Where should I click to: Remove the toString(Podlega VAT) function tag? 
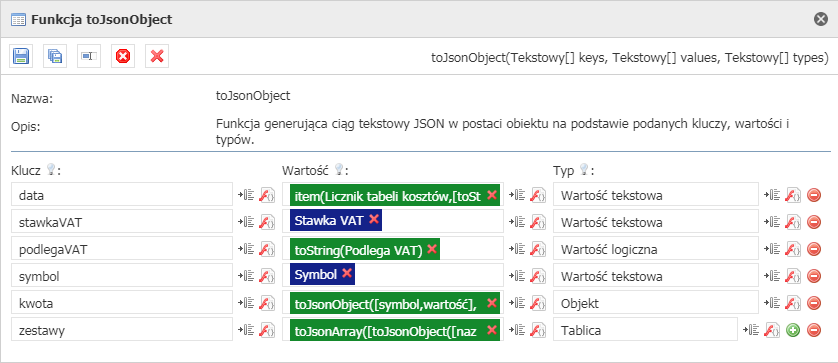[432, 249]
